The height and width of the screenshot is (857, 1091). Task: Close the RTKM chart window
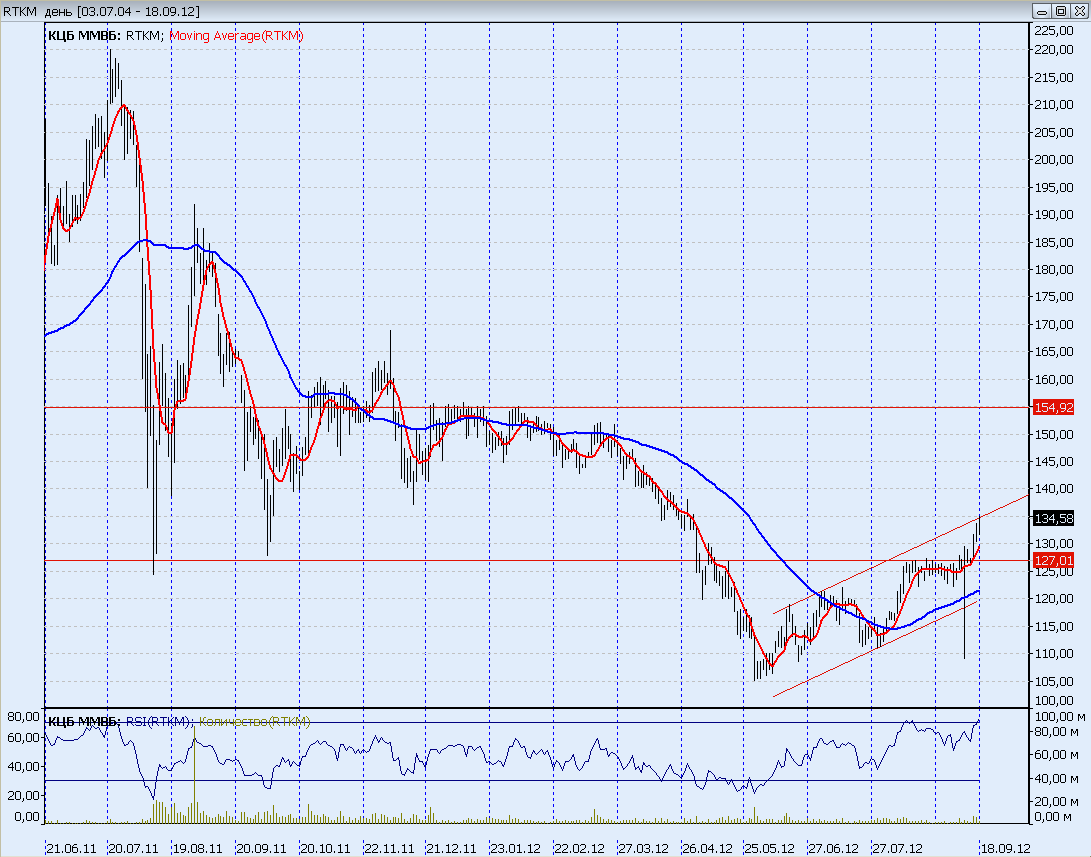point(1078,11)
